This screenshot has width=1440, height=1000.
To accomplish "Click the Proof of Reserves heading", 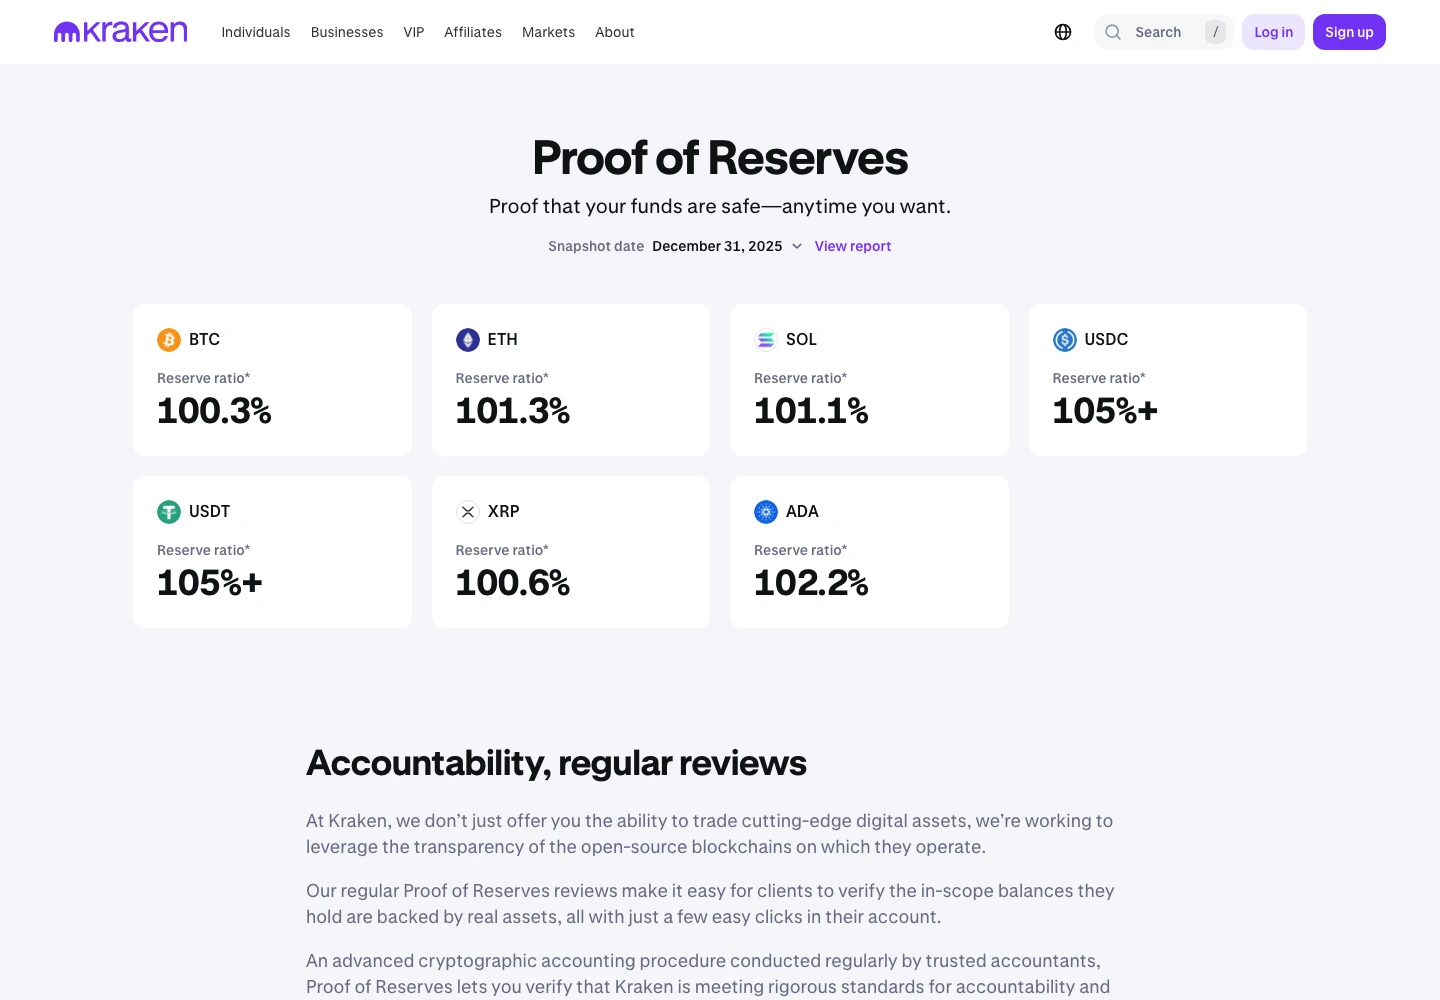I will click(720, 158).
